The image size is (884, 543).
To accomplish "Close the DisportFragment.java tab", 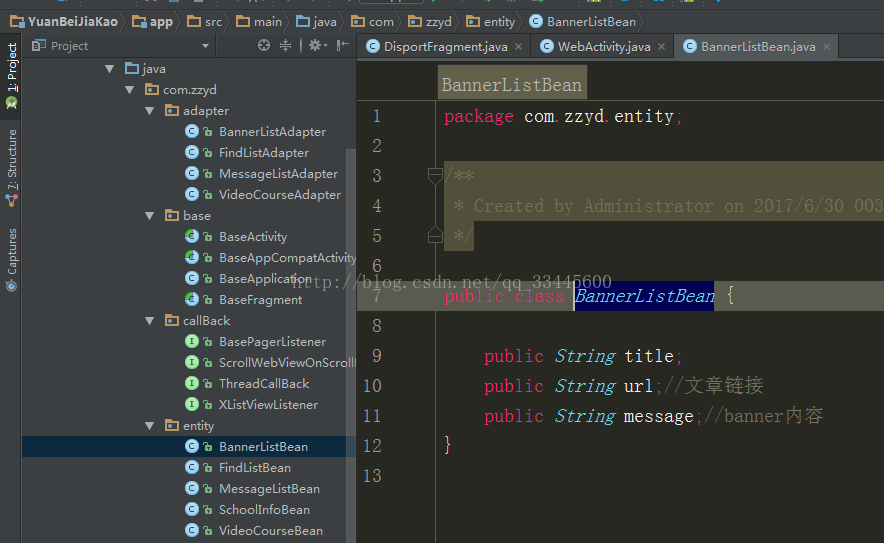I will [518, 47].
